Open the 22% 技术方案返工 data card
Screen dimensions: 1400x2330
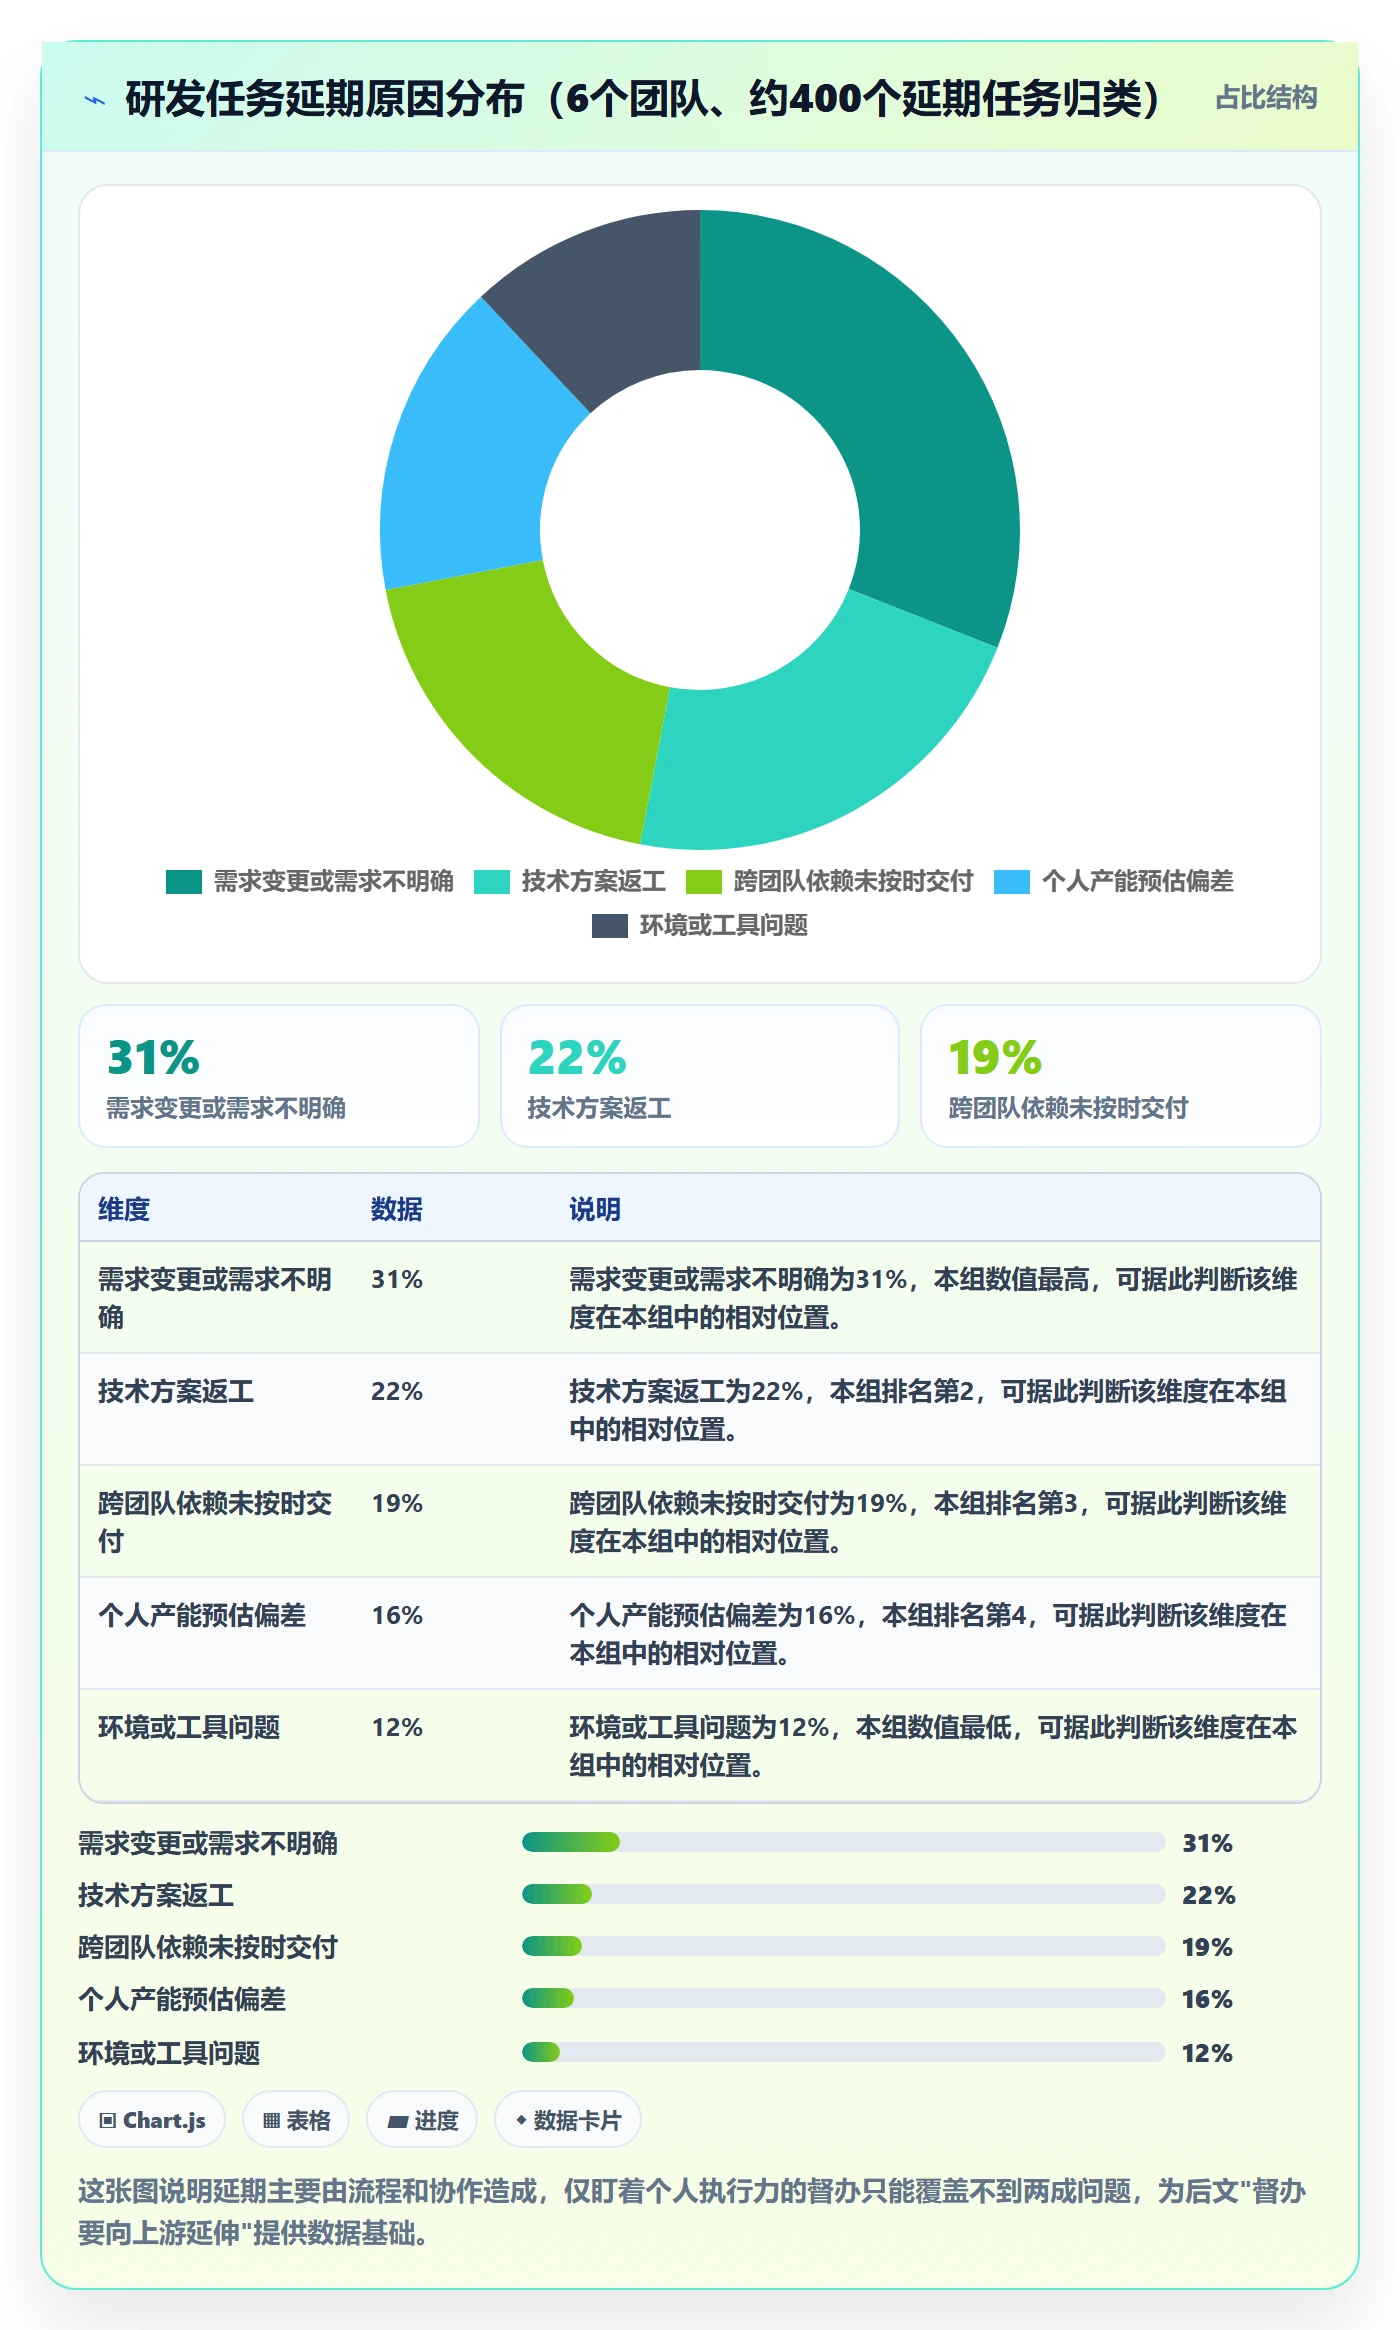point(700,1076)
